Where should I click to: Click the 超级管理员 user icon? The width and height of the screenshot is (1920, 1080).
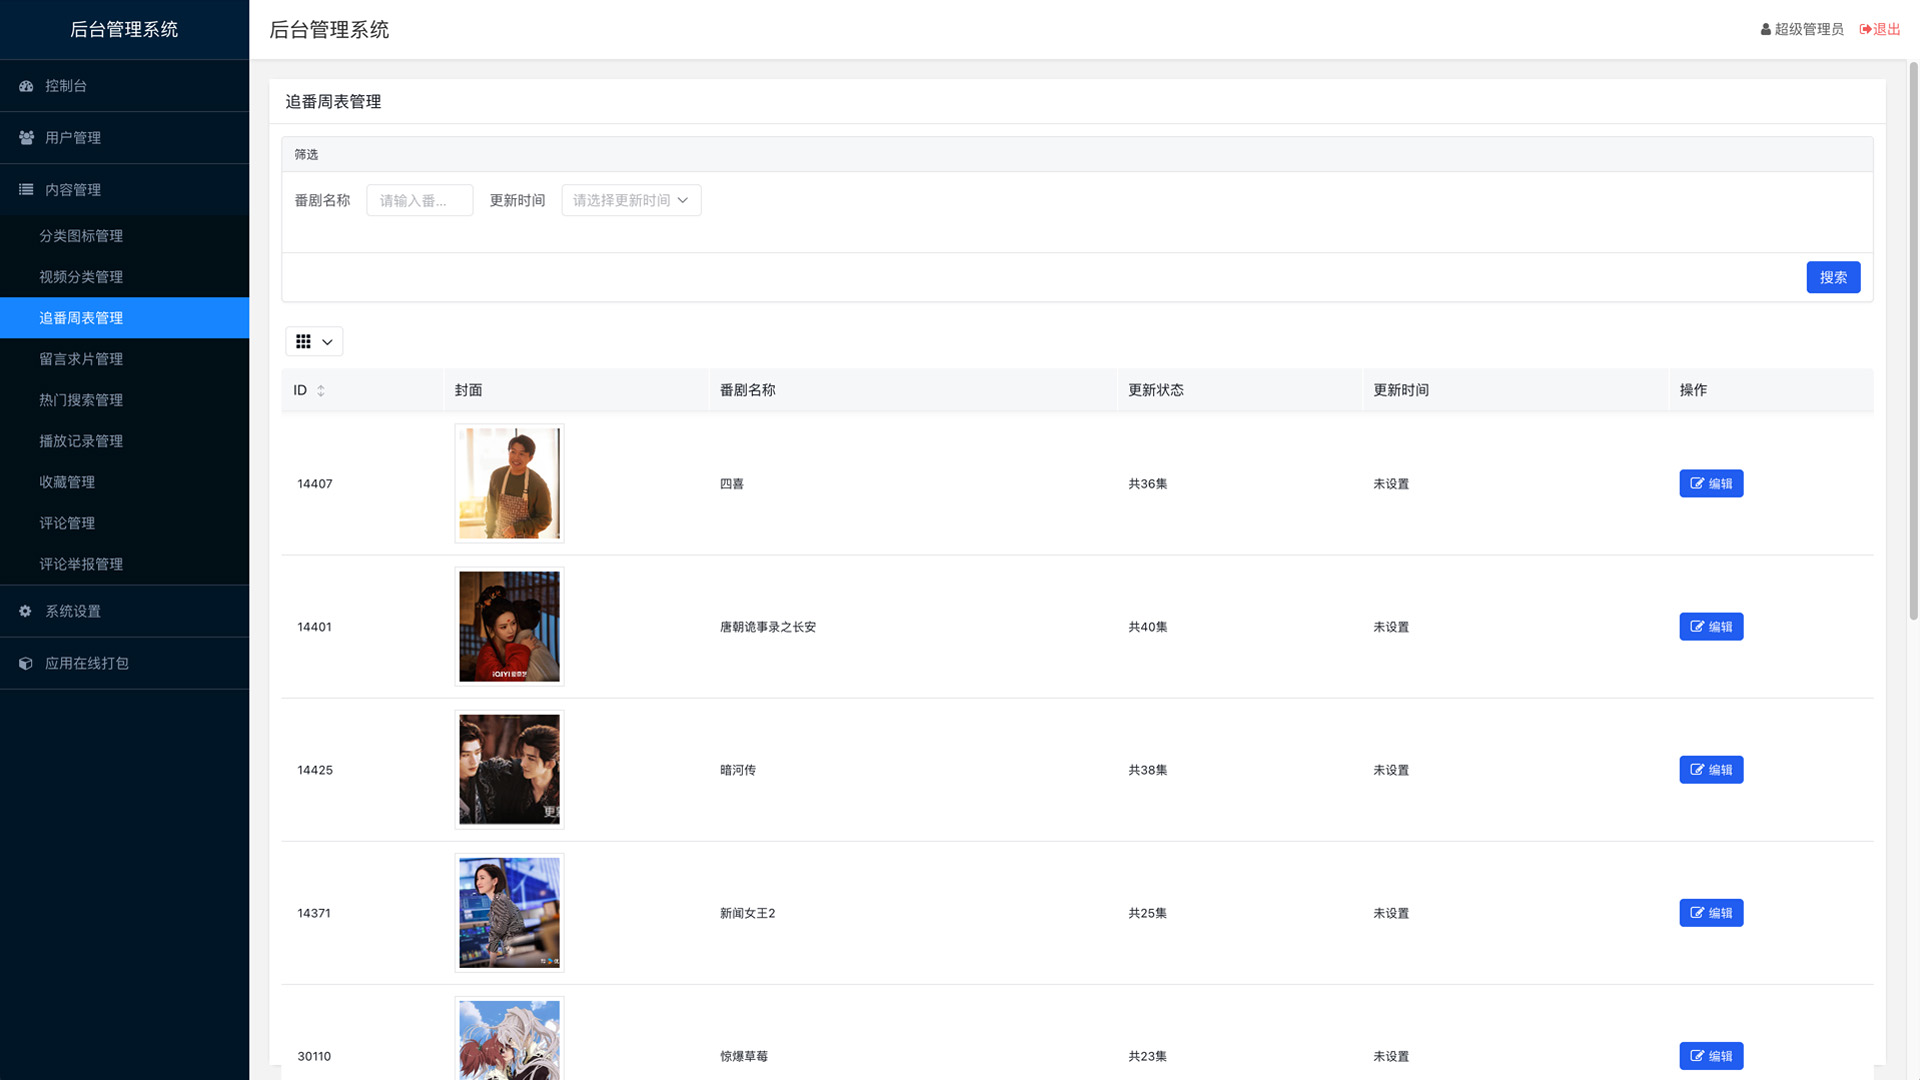1766,29
